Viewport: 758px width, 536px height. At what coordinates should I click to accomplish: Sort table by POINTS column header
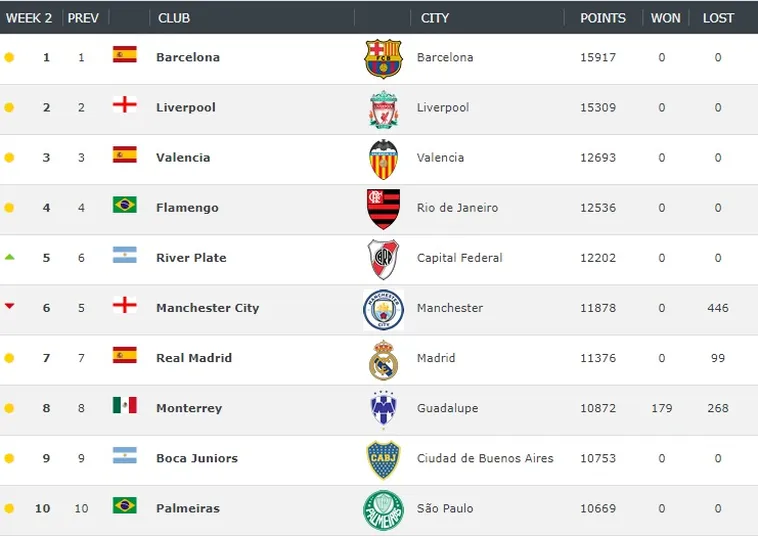[602, 18]
